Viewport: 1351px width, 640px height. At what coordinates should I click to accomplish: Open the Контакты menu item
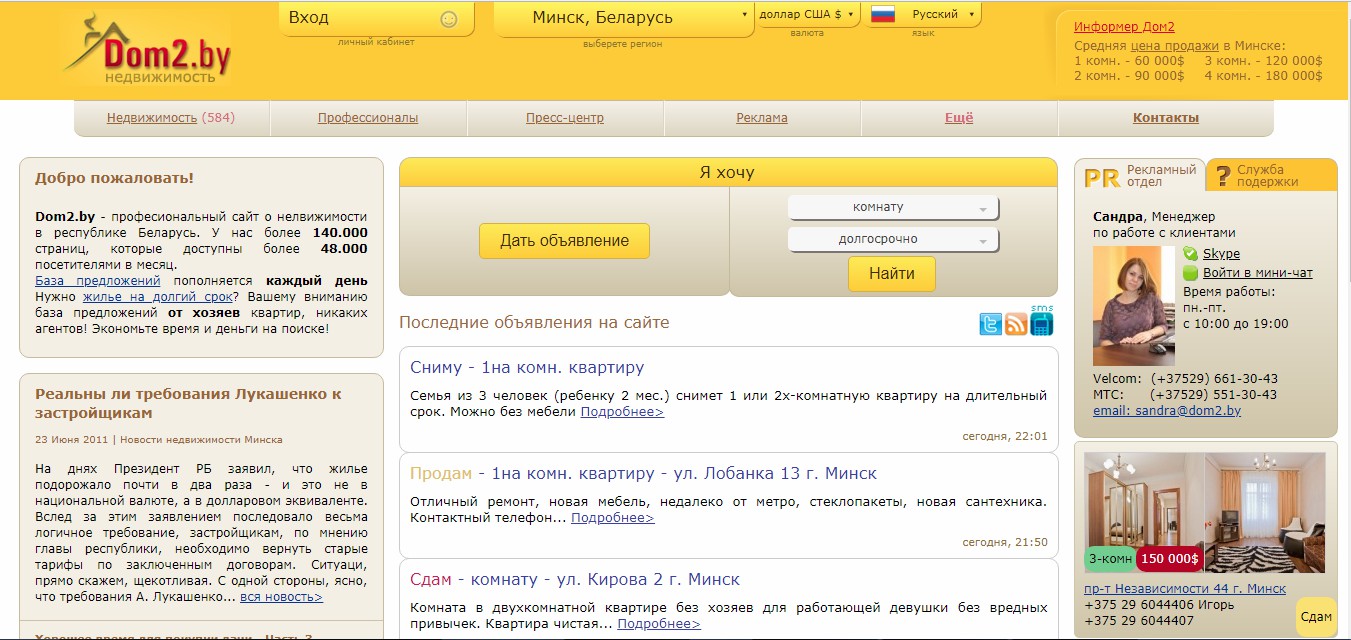(1166, 118)
